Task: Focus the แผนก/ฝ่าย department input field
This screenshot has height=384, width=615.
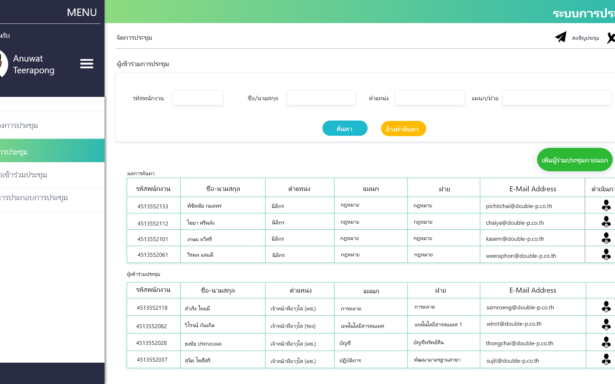Action: point(557,98)
